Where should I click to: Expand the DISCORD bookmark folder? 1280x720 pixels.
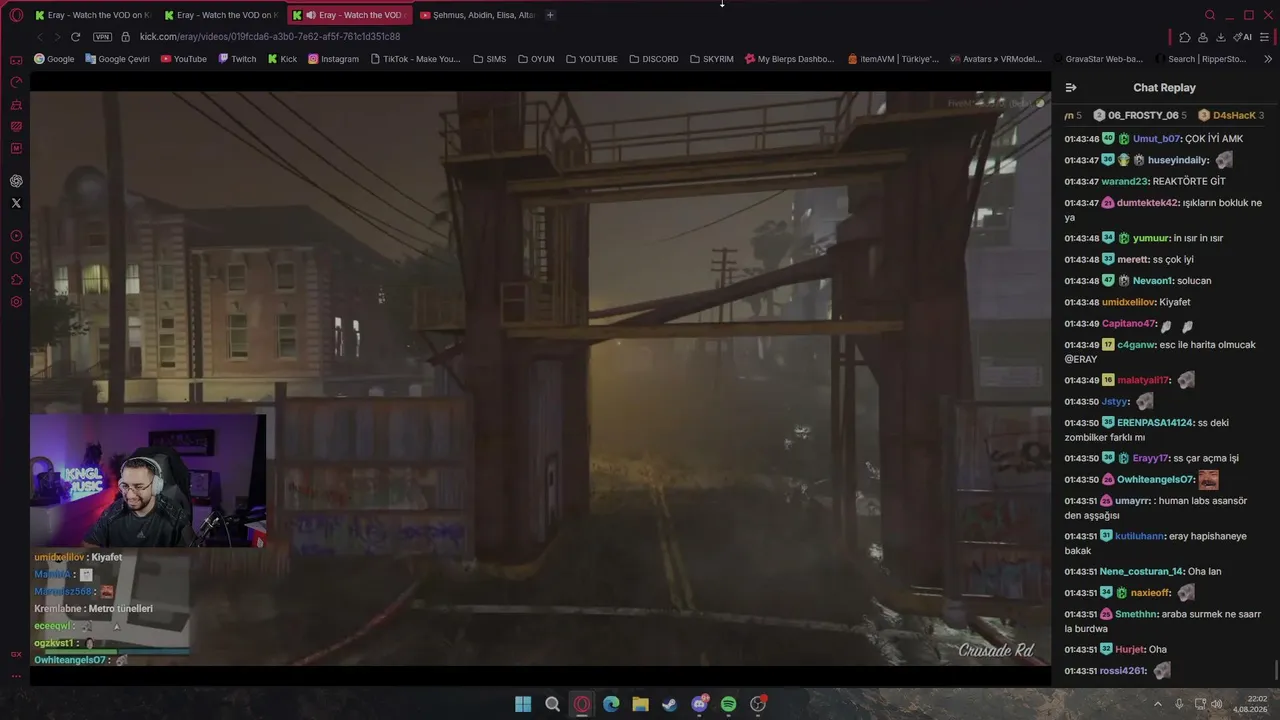point(654,59)
